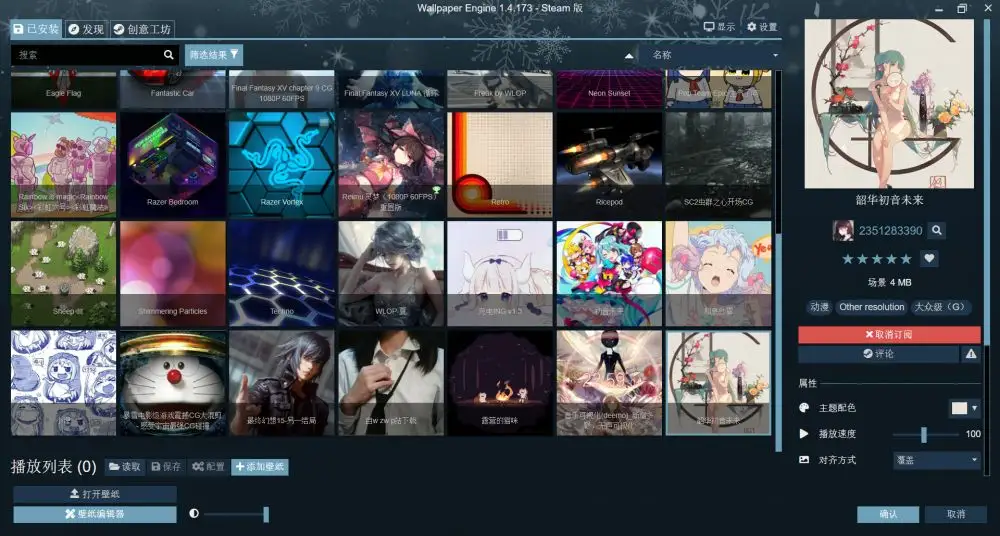Save playlist with 保存 disk button

(166, 467)
